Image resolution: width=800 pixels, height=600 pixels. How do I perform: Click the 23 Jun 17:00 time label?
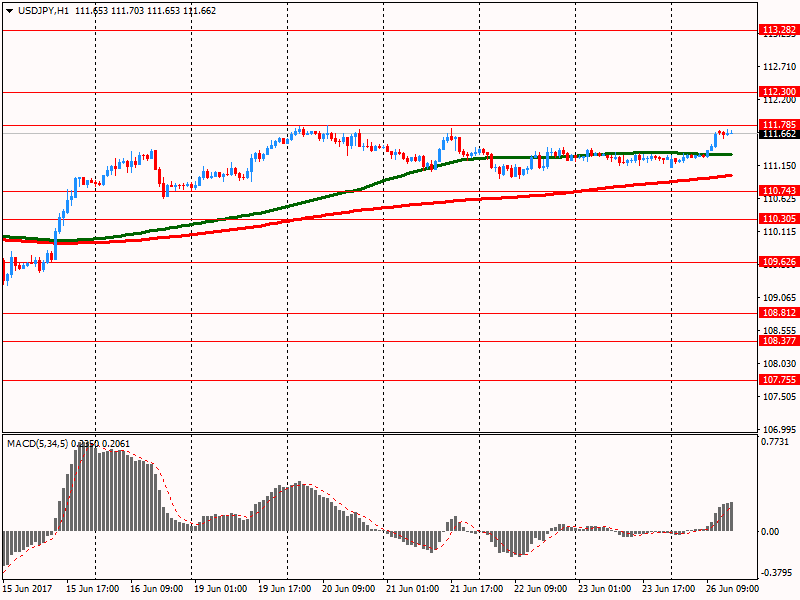pyautogui.click(x=668, y=589)
